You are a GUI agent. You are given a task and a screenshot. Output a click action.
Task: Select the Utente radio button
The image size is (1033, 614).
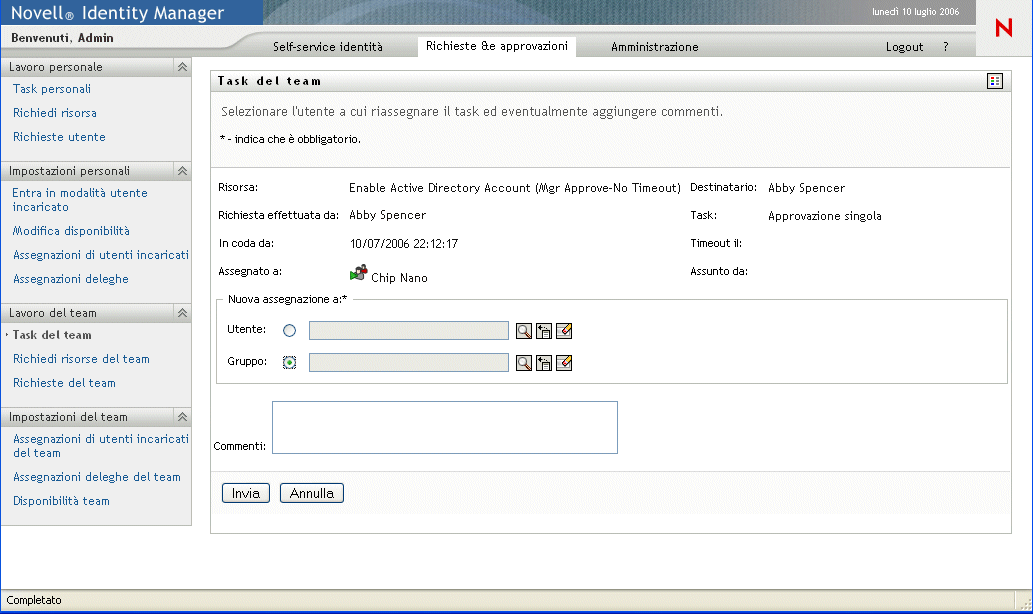[289, 331]
